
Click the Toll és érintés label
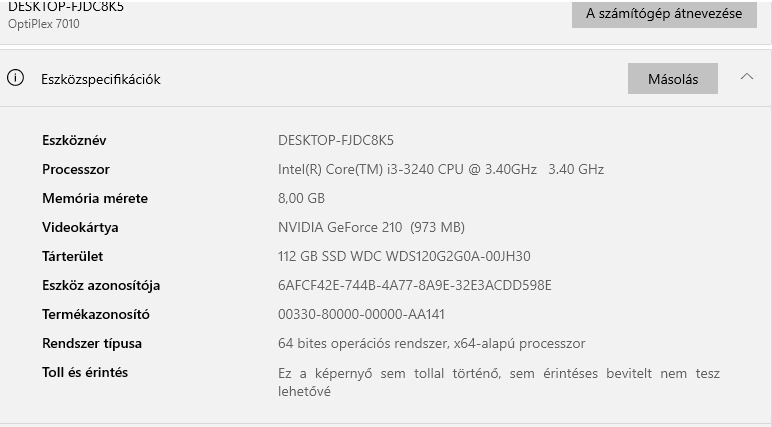85,372
